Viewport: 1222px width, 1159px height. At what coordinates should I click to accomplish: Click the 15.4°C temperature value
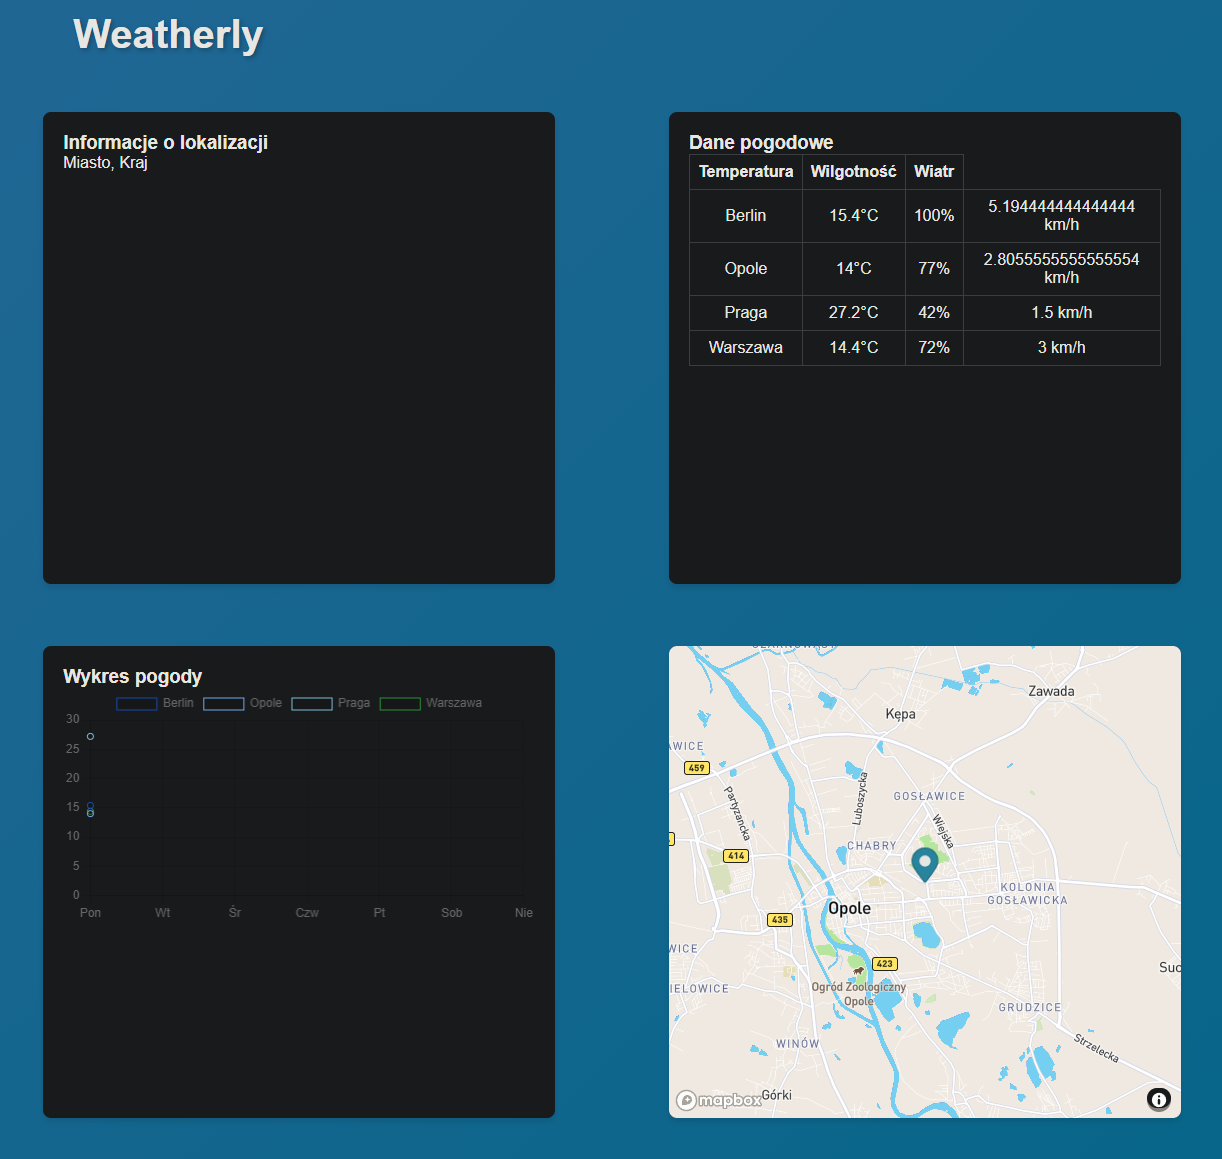pyautogui.click(x=854, y=216)
